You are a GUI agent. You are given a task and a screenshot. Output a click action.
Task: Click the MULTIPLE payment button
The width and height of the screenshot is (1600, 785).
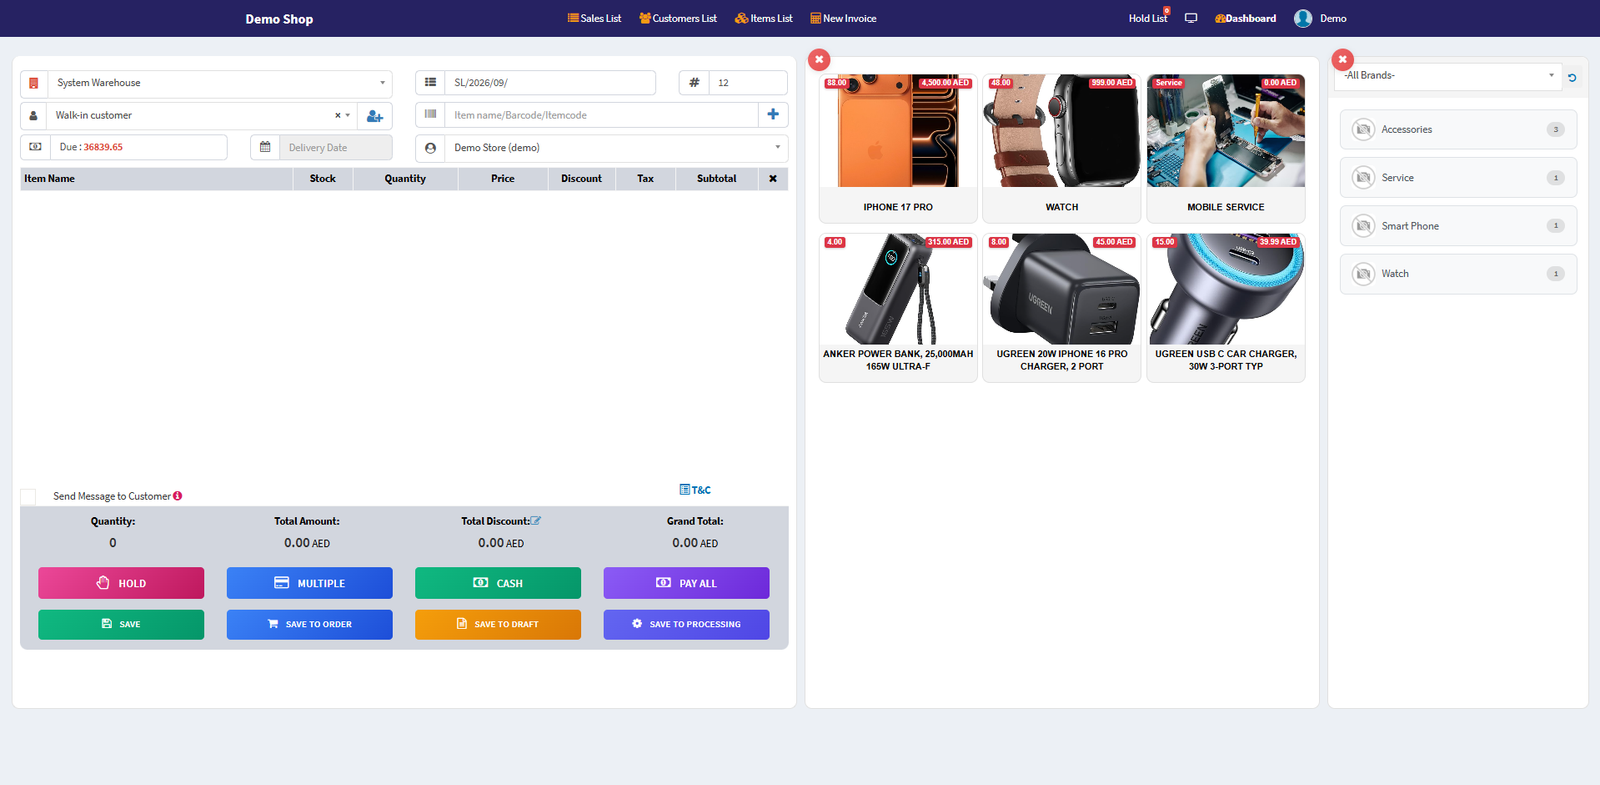point(309,583)
